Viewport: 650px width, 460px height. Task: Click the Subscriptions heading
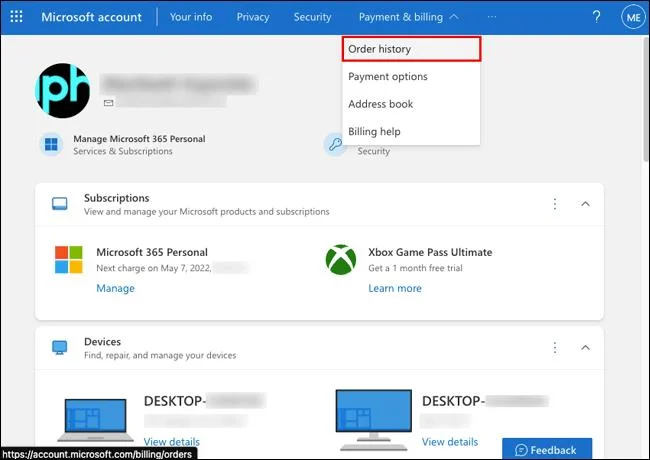point(116,198)
